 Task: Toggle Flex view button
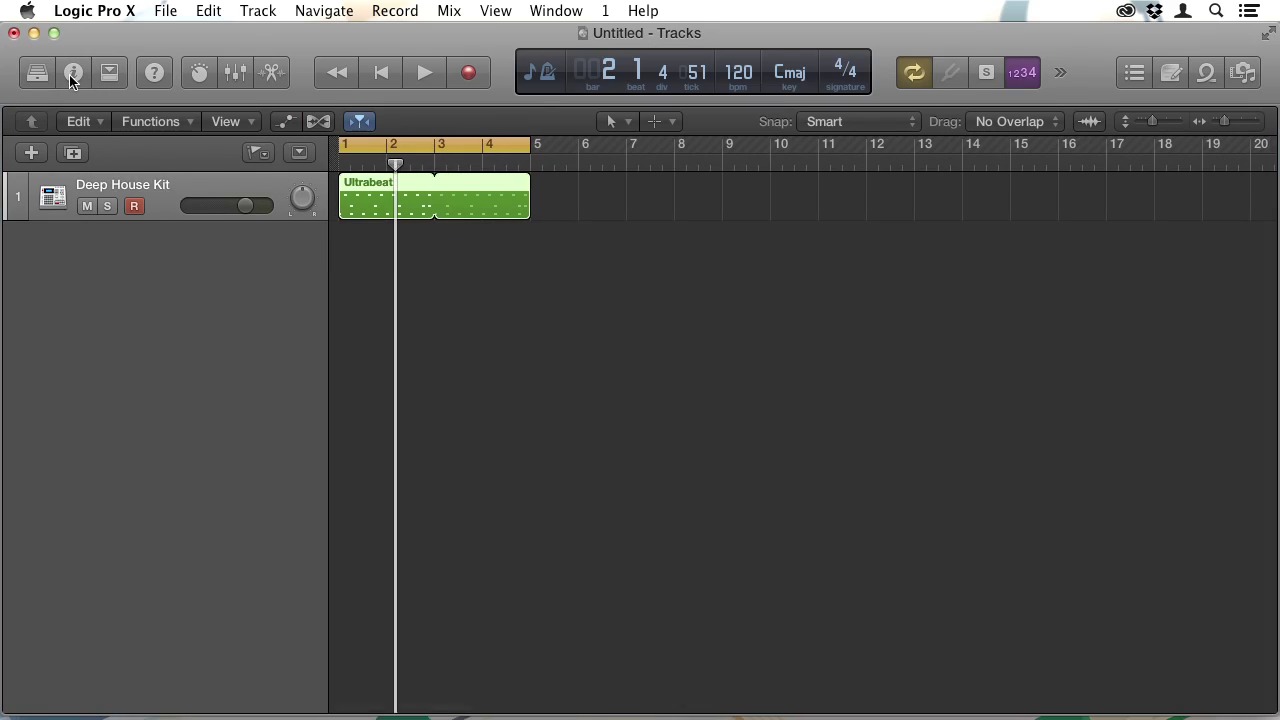pyautogui.click(x=318, y=122)
